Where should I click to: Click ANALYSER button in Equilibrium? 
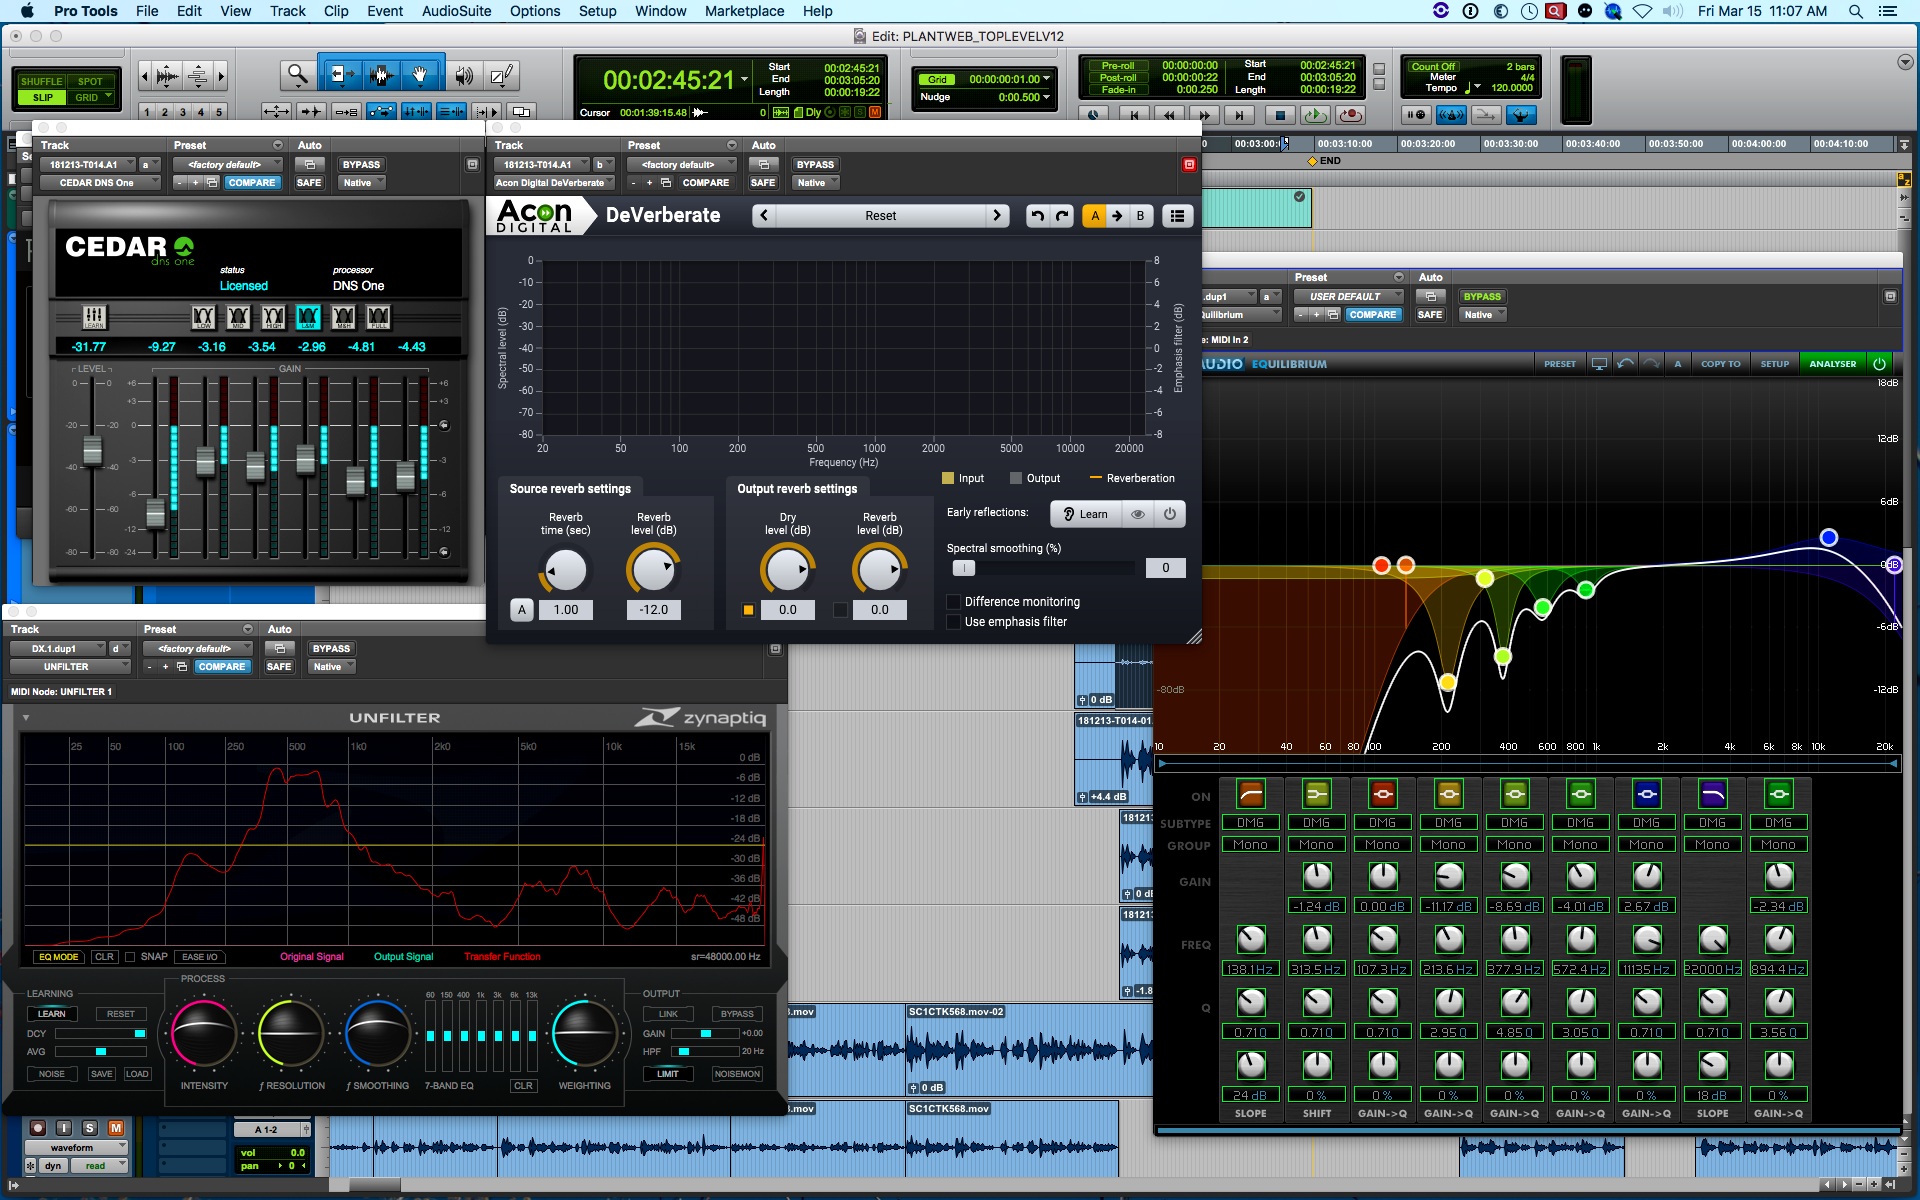click(1832, 364)
